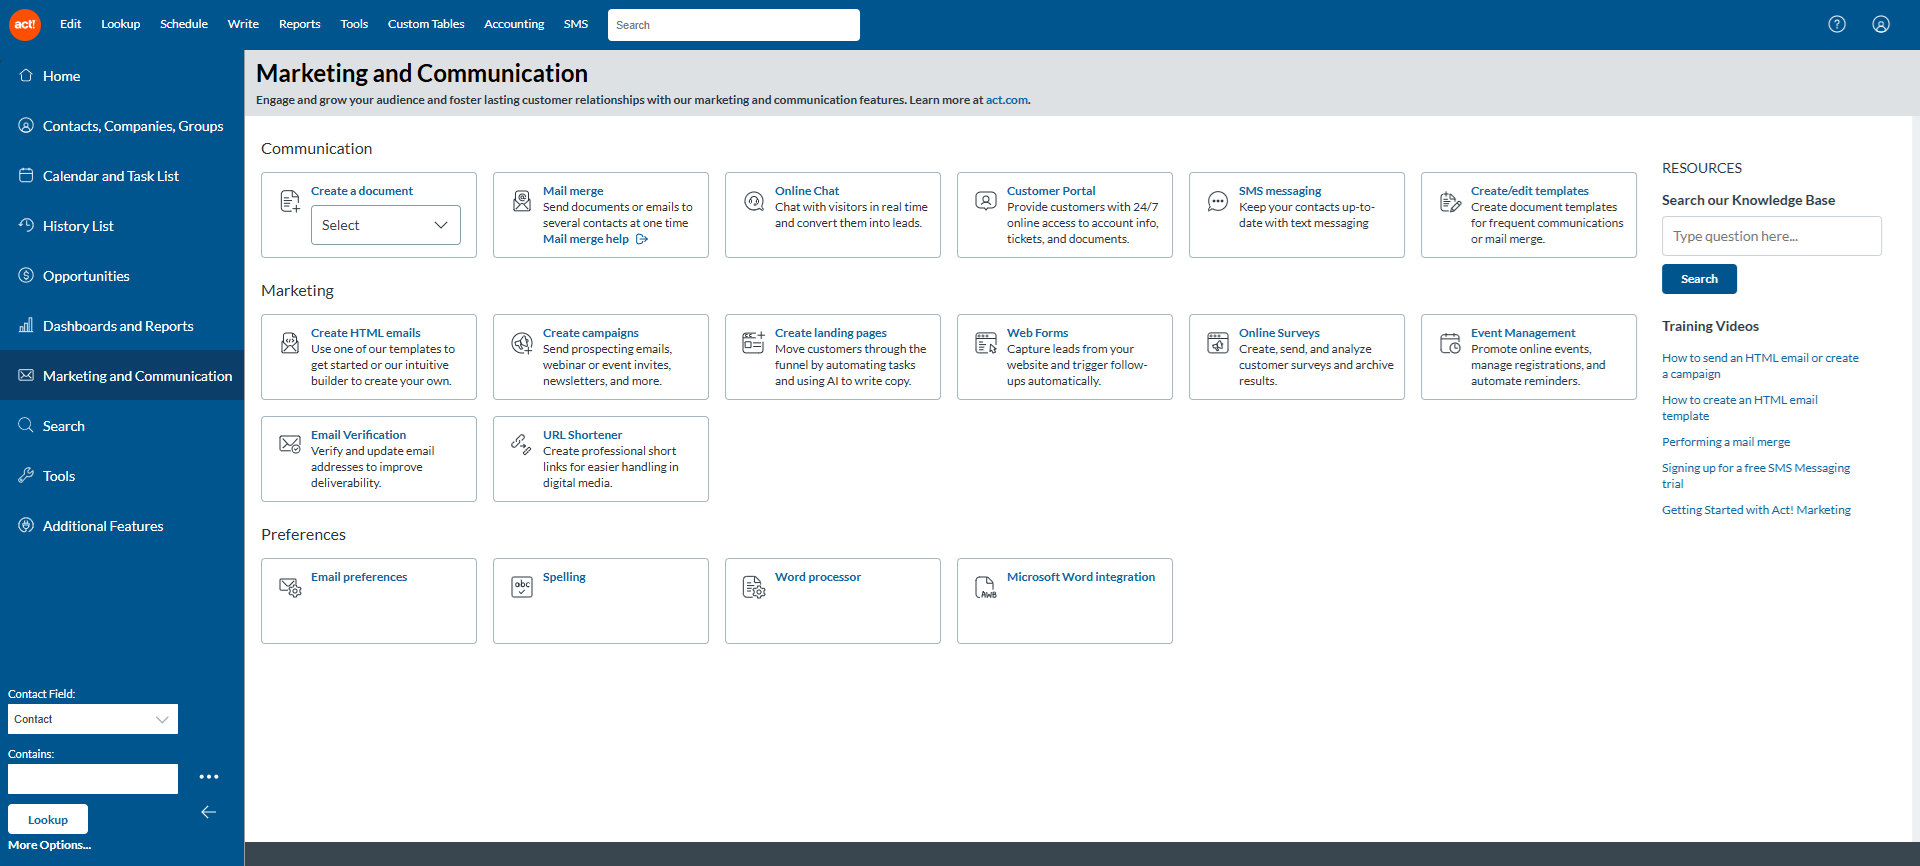Click the Marketing and Communication envelope icon
This screenshot has height=866, width=1920.
(x=26, y=375)
